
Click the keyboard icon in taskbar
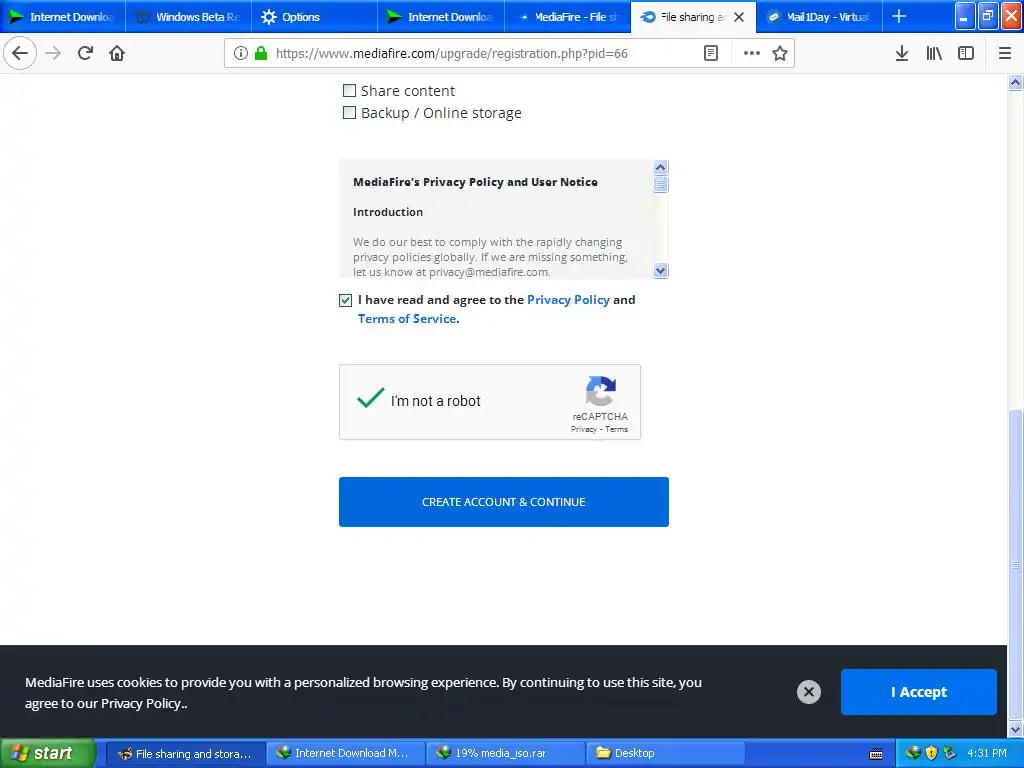pos(876,754)
